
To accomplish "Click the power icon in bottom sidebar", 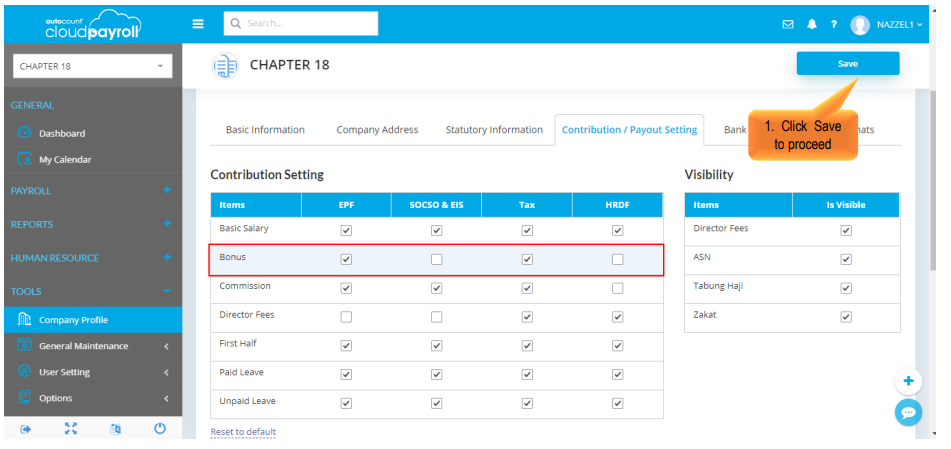I will point(160,428).
